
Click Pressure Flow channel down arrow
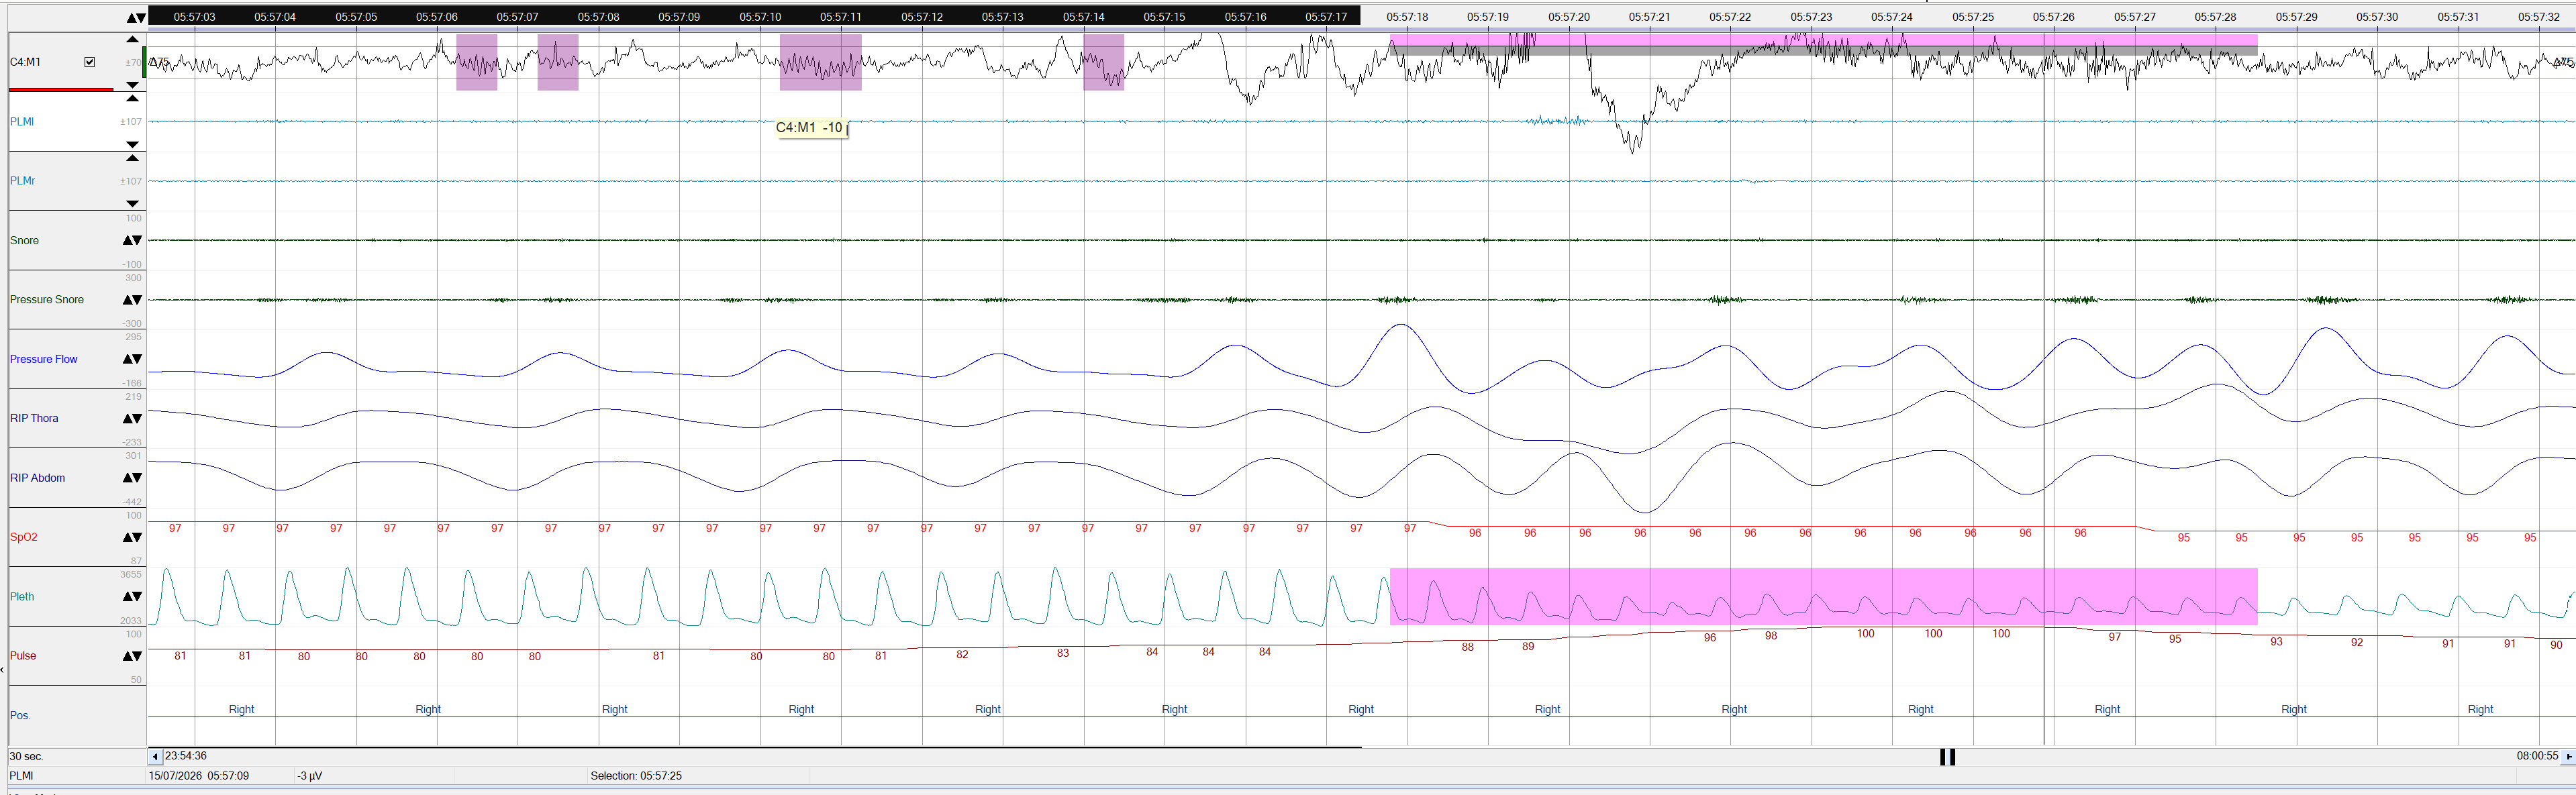tap(137, 359)
